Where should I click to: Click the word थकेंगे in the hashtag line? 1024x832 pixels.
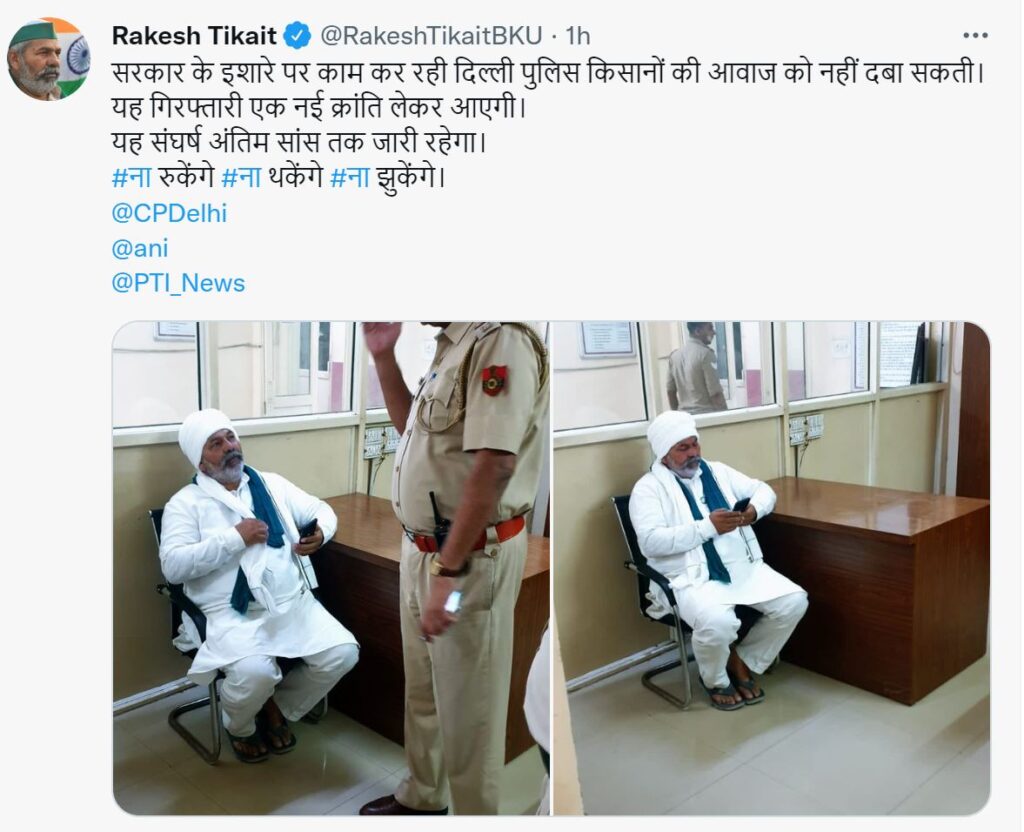click(296, 178)
